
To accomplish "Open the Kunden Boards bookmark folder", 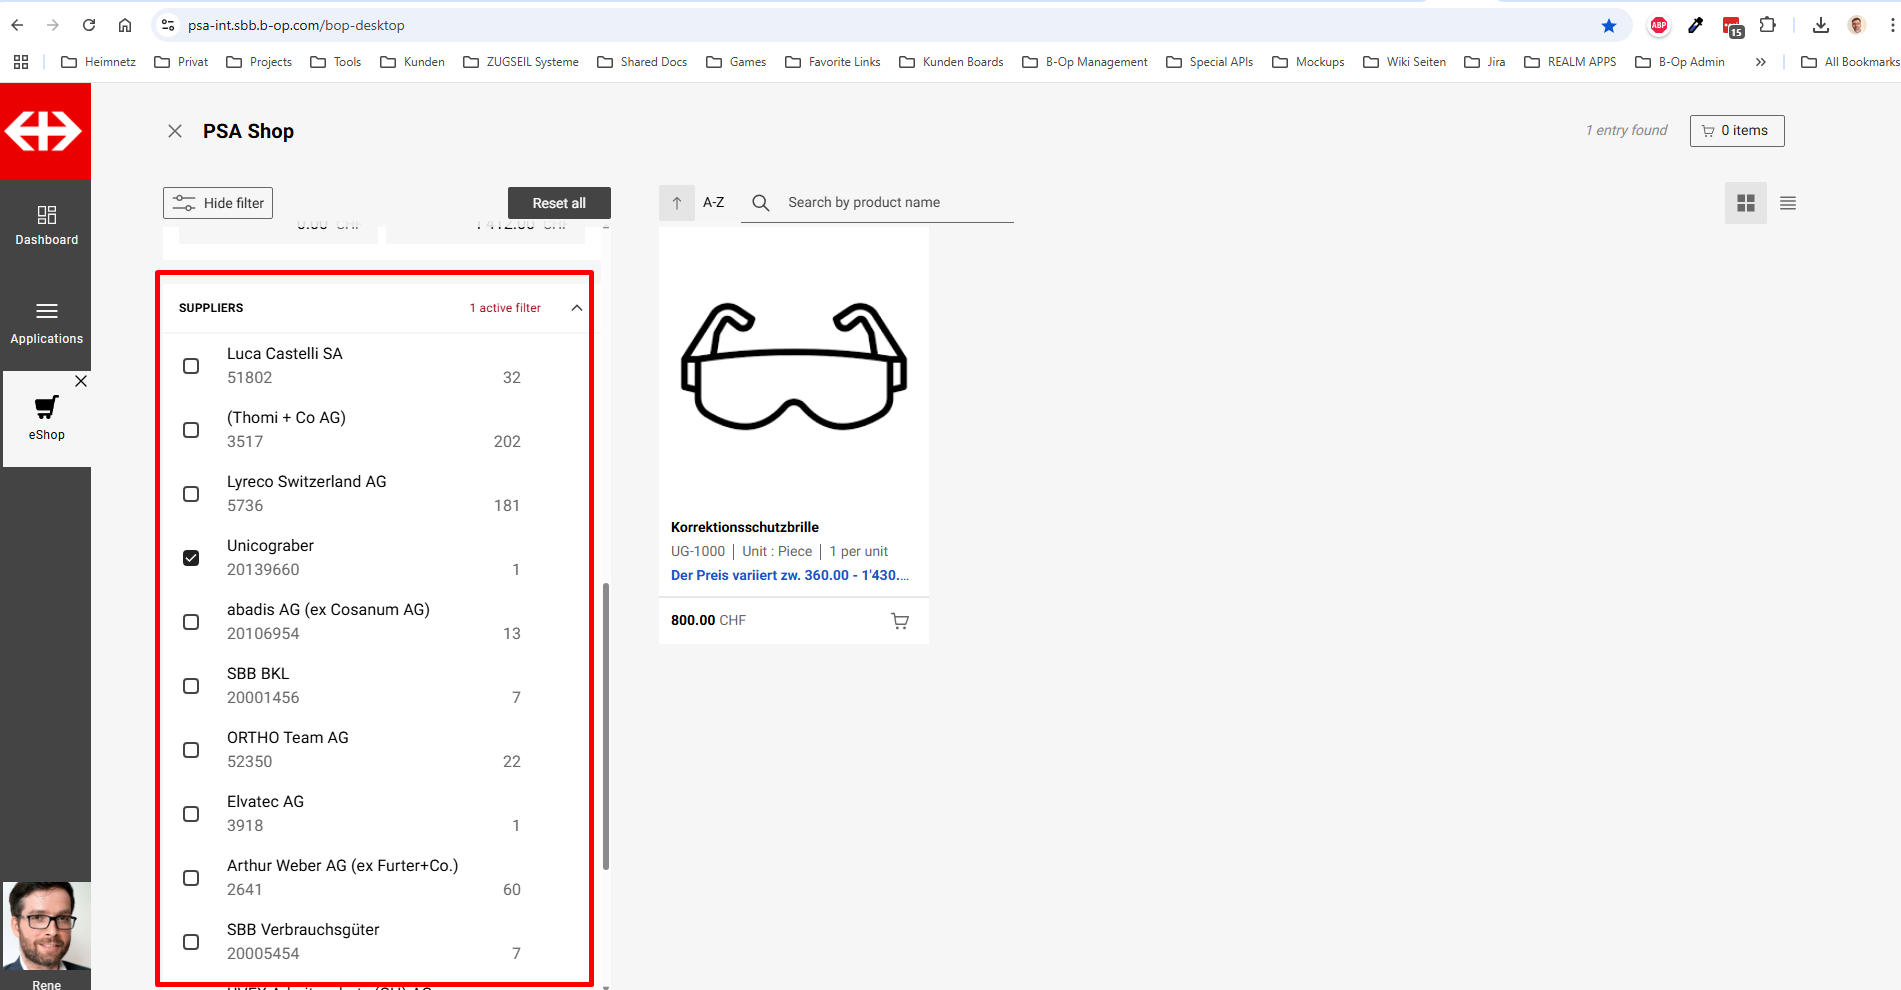I will tap(951, 62).
